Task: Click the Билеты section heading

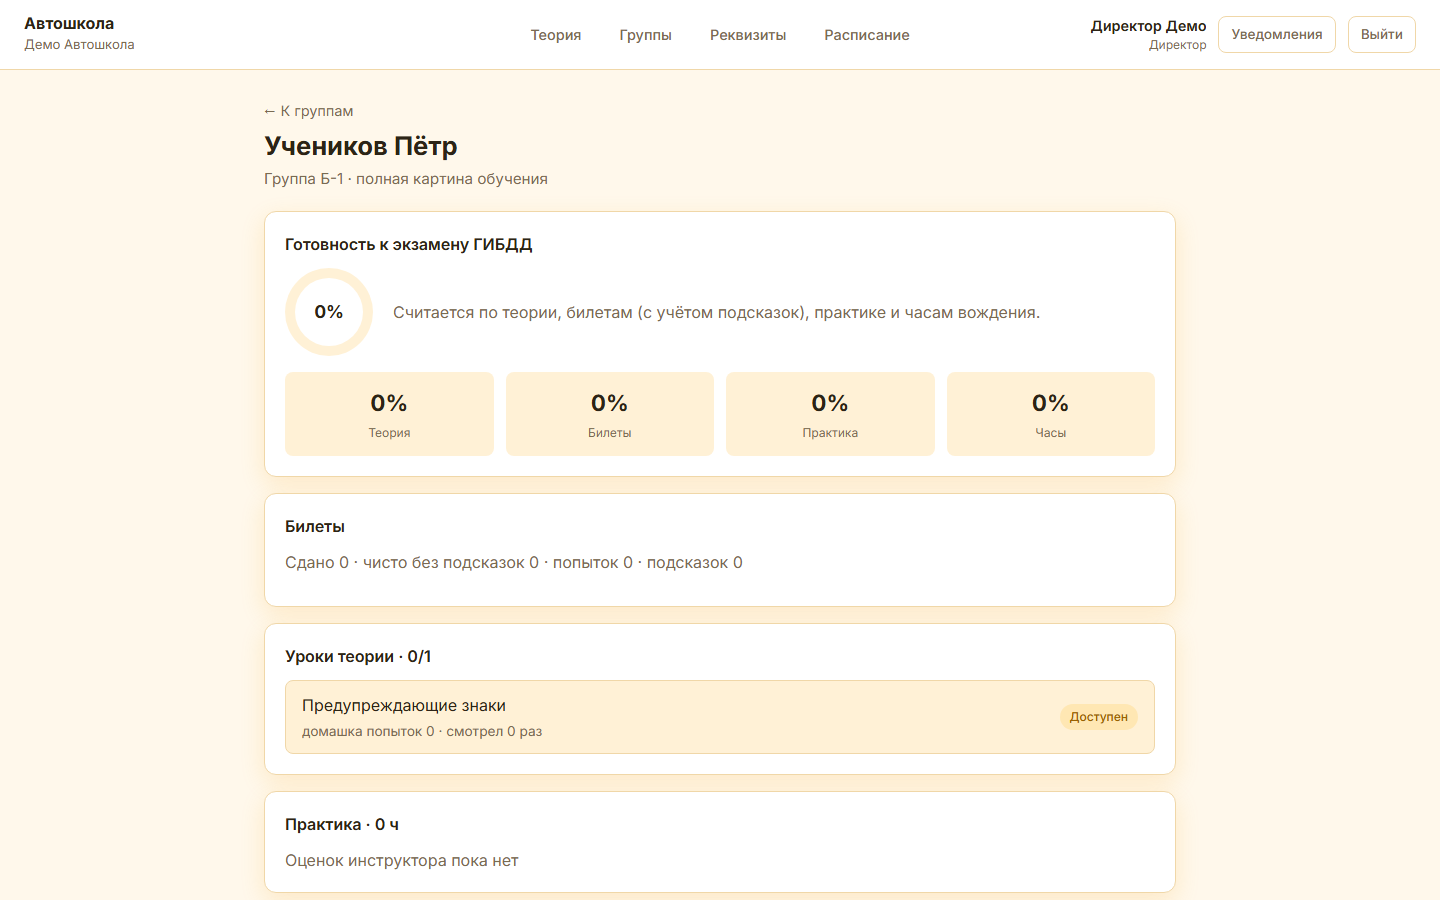Action: (x=315, y=526)
